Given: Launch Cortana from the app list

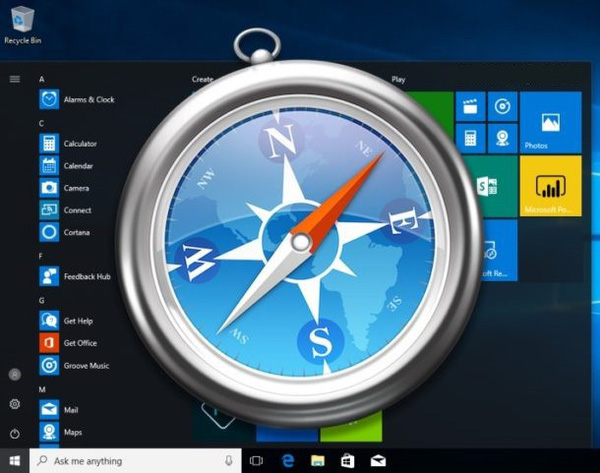Looking at the screenshot, I should tap(49, 232).
